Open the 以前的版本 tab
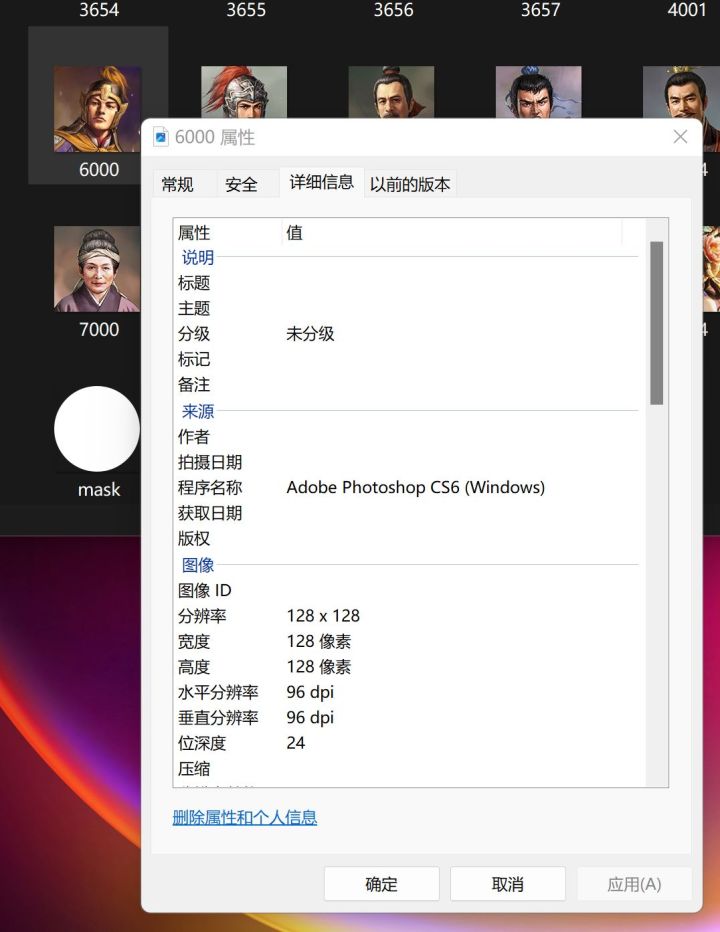The width and height of the screenshot is (720, 932). click(410, 184)
